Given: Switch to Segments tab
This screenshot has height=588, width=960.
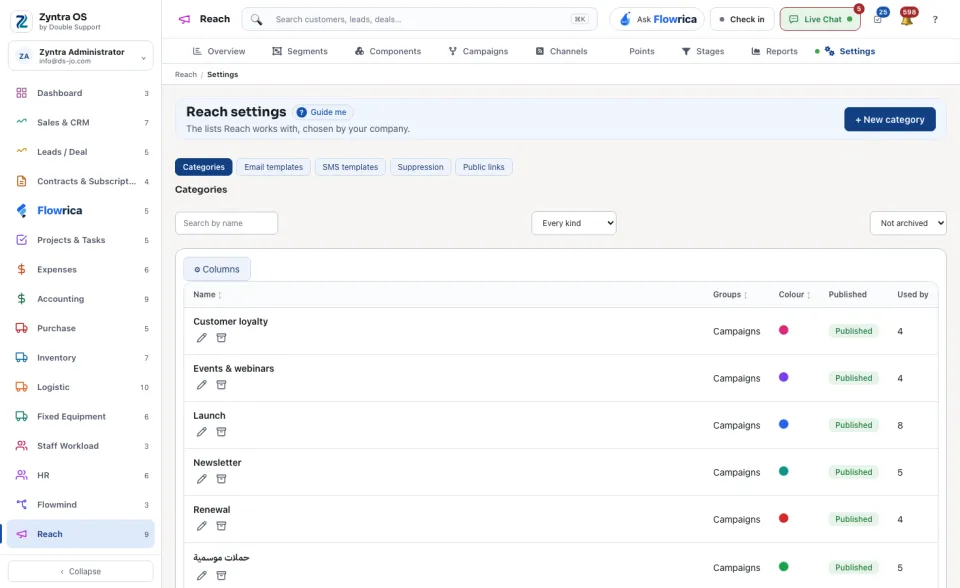Looking at the screenshot, I should (300, 51).
